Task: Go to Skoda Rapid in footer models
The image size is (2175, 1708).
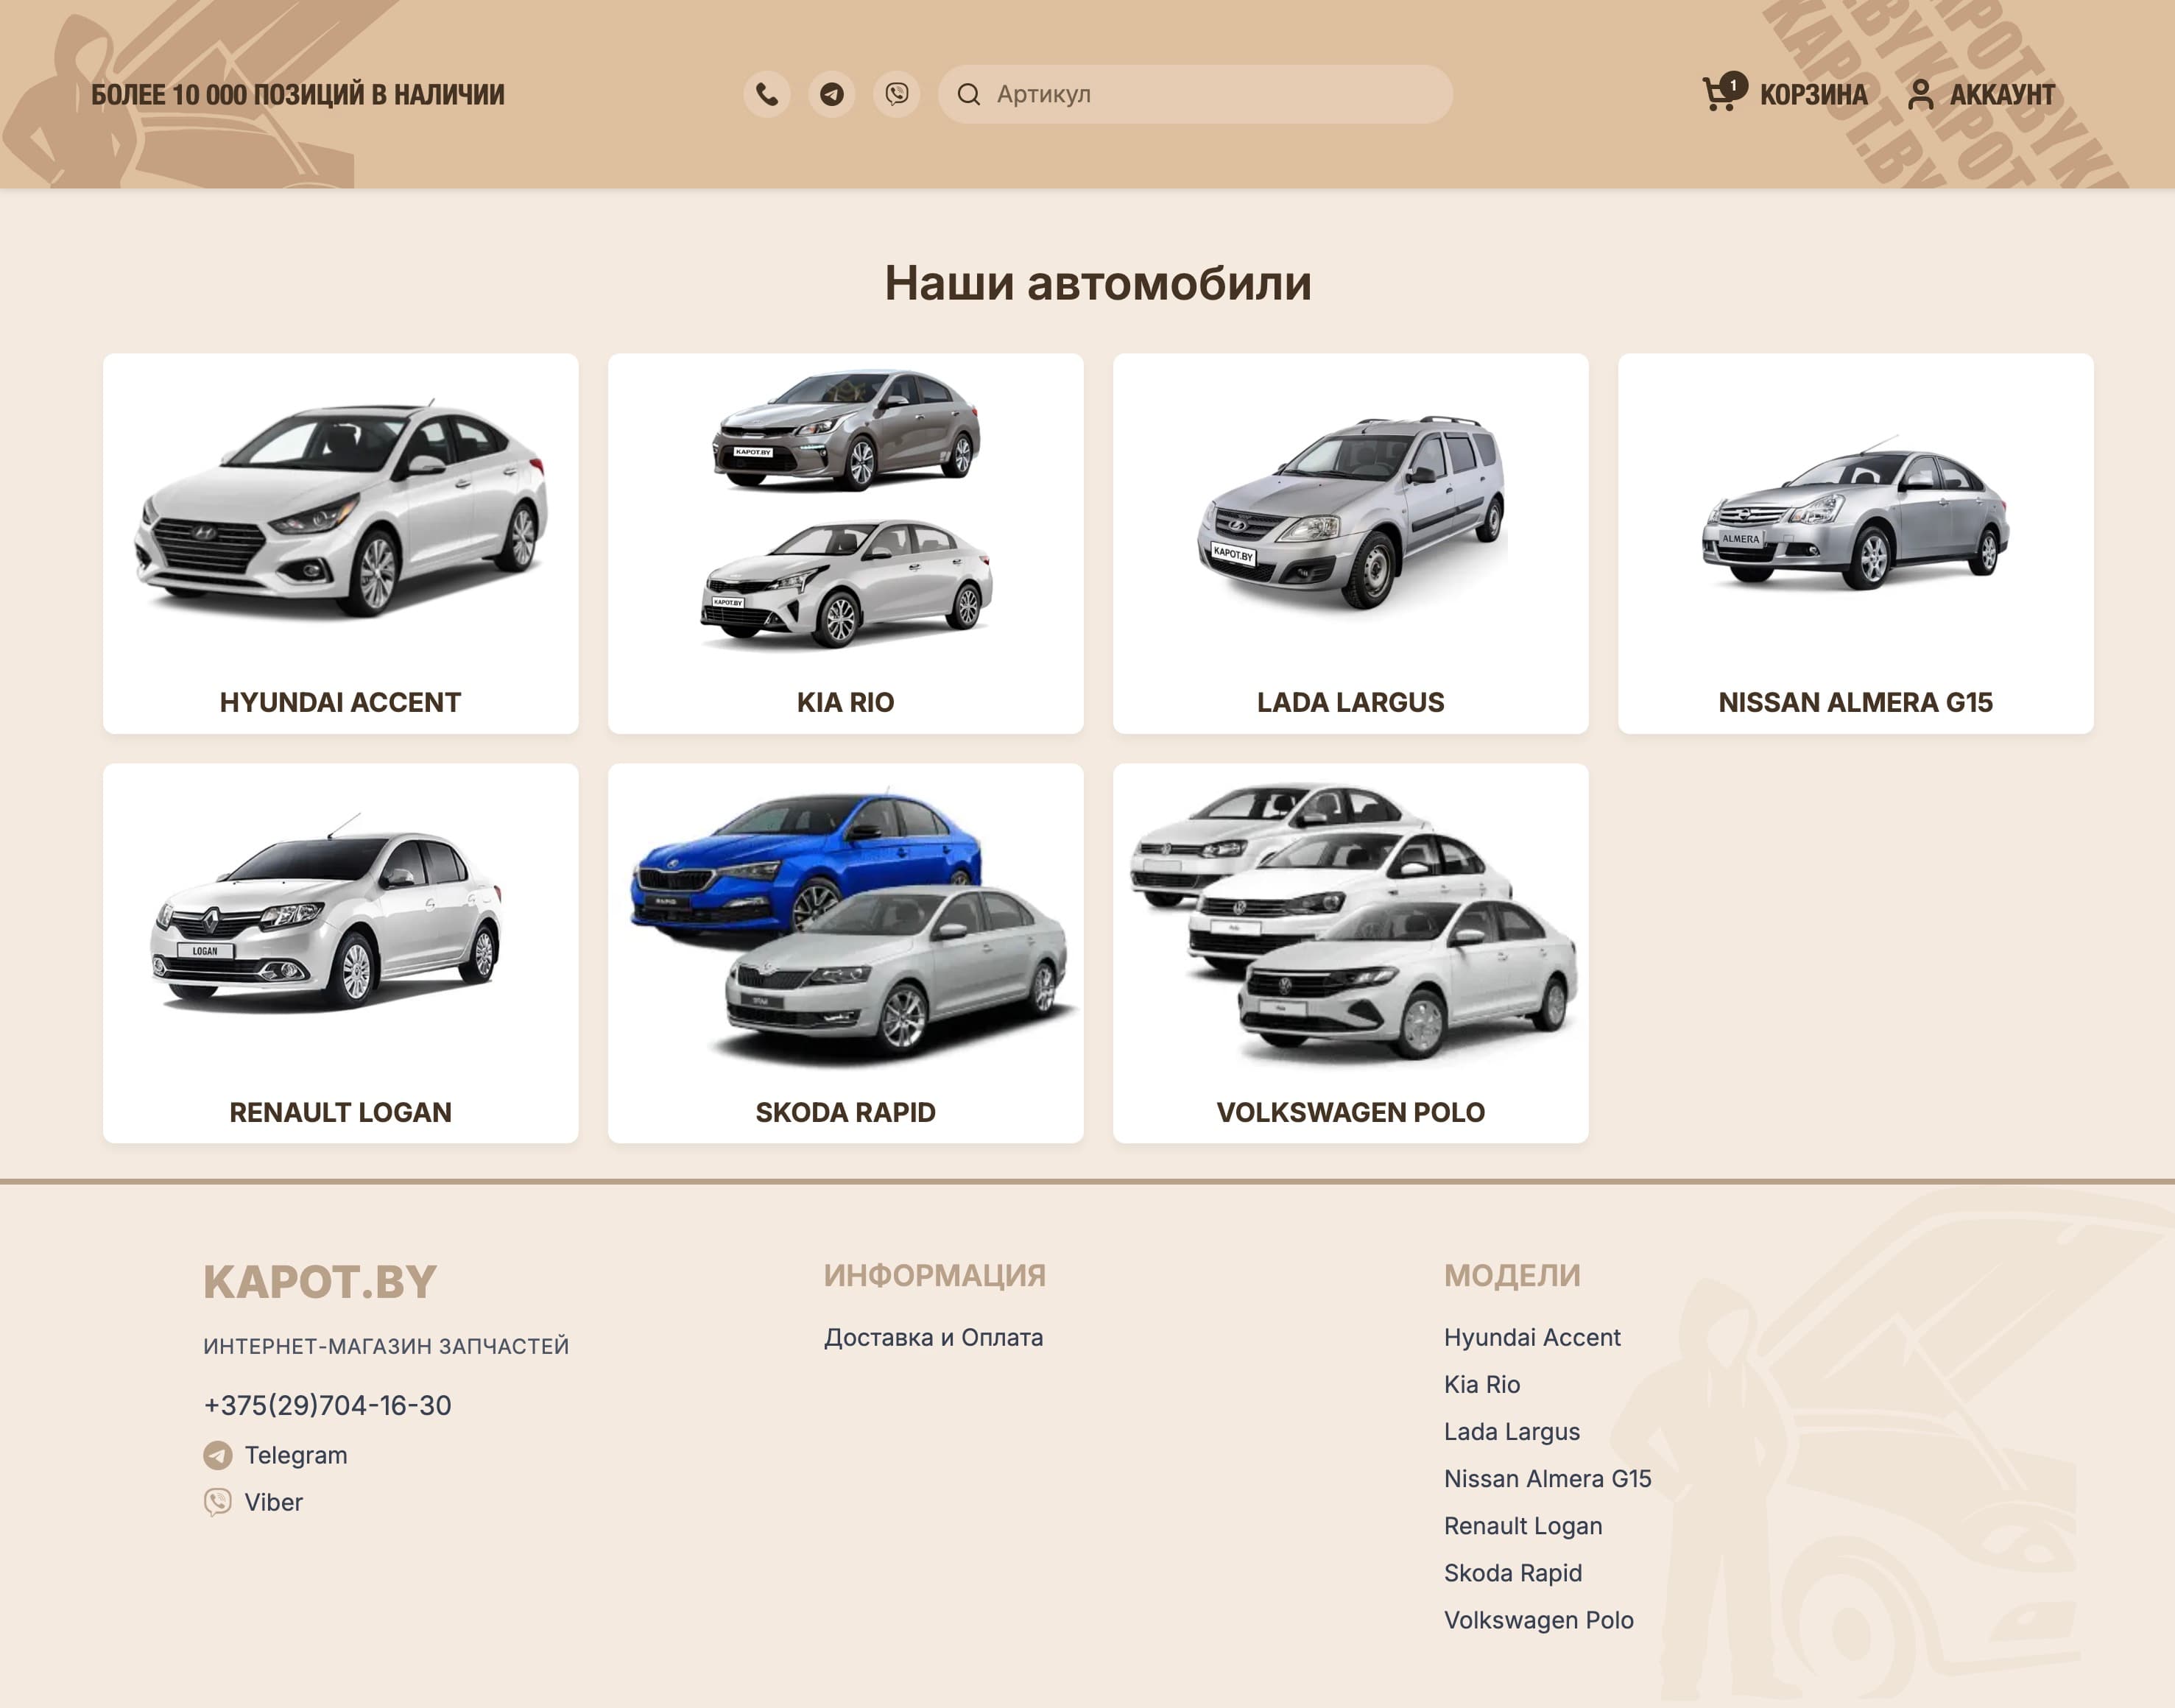Action: (x=1513, y=1573)
